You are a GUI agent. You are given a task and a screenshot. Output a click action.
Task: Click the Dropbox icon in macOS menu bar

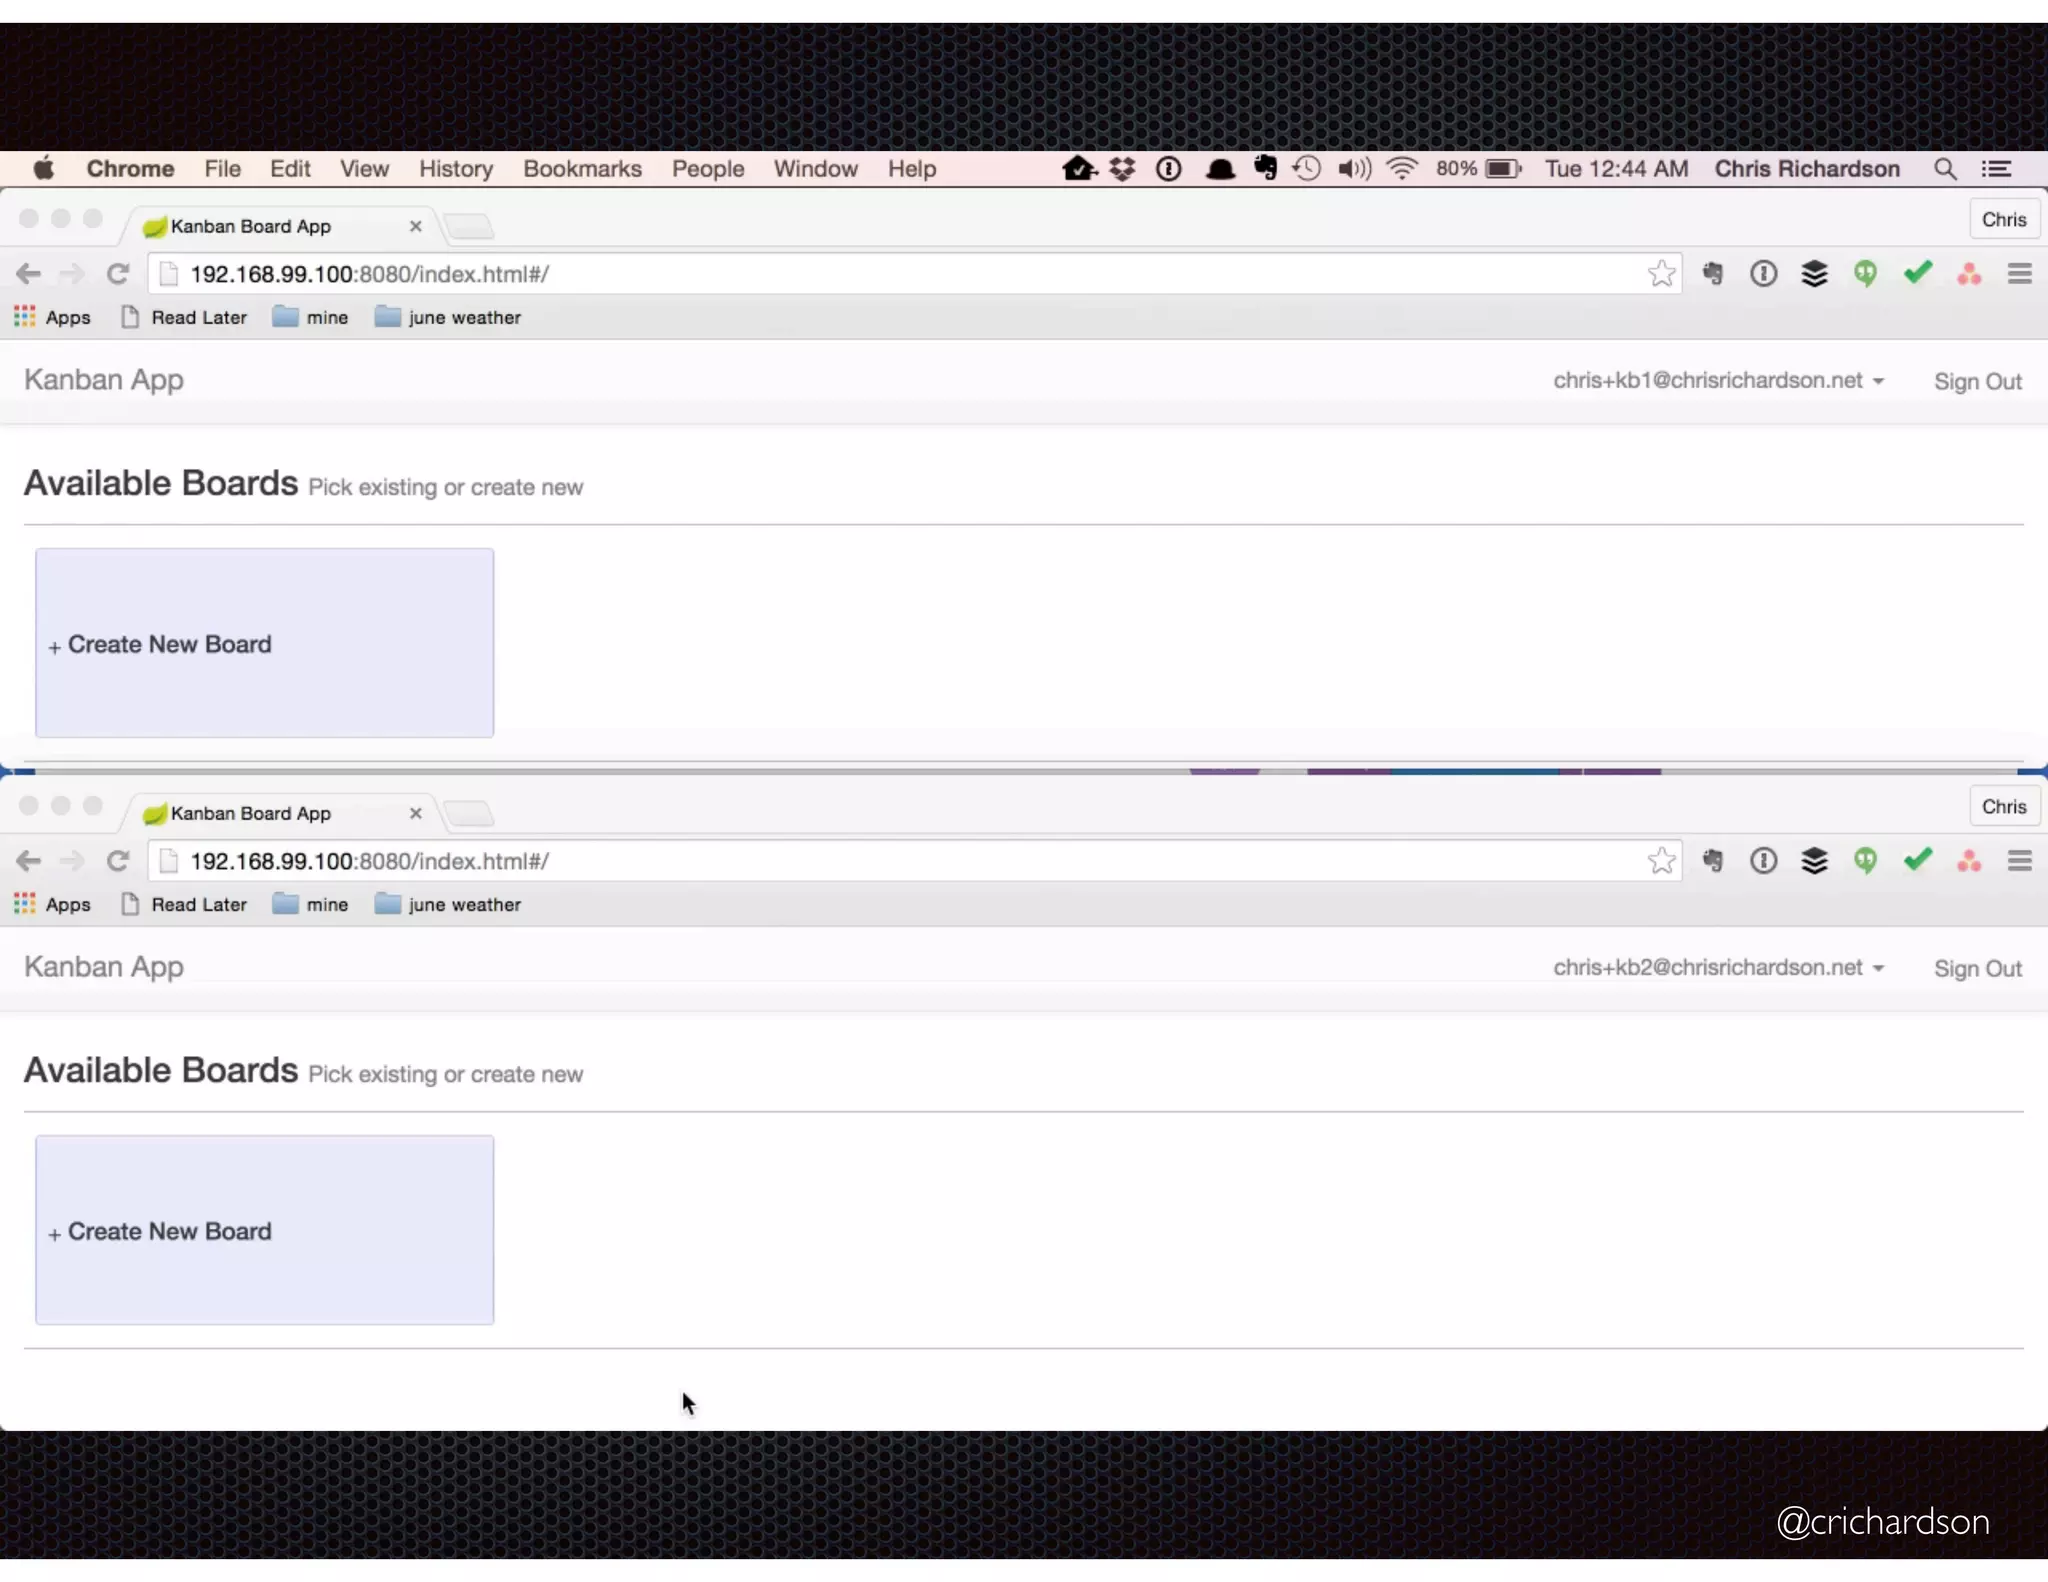coord(1122,169)
